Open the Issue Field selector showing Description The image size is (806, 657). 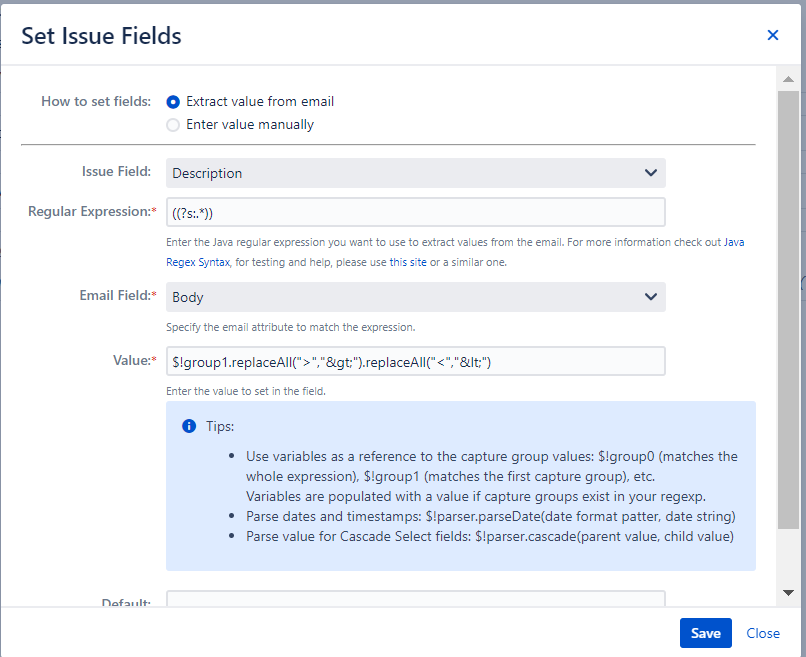coord(400,172)
